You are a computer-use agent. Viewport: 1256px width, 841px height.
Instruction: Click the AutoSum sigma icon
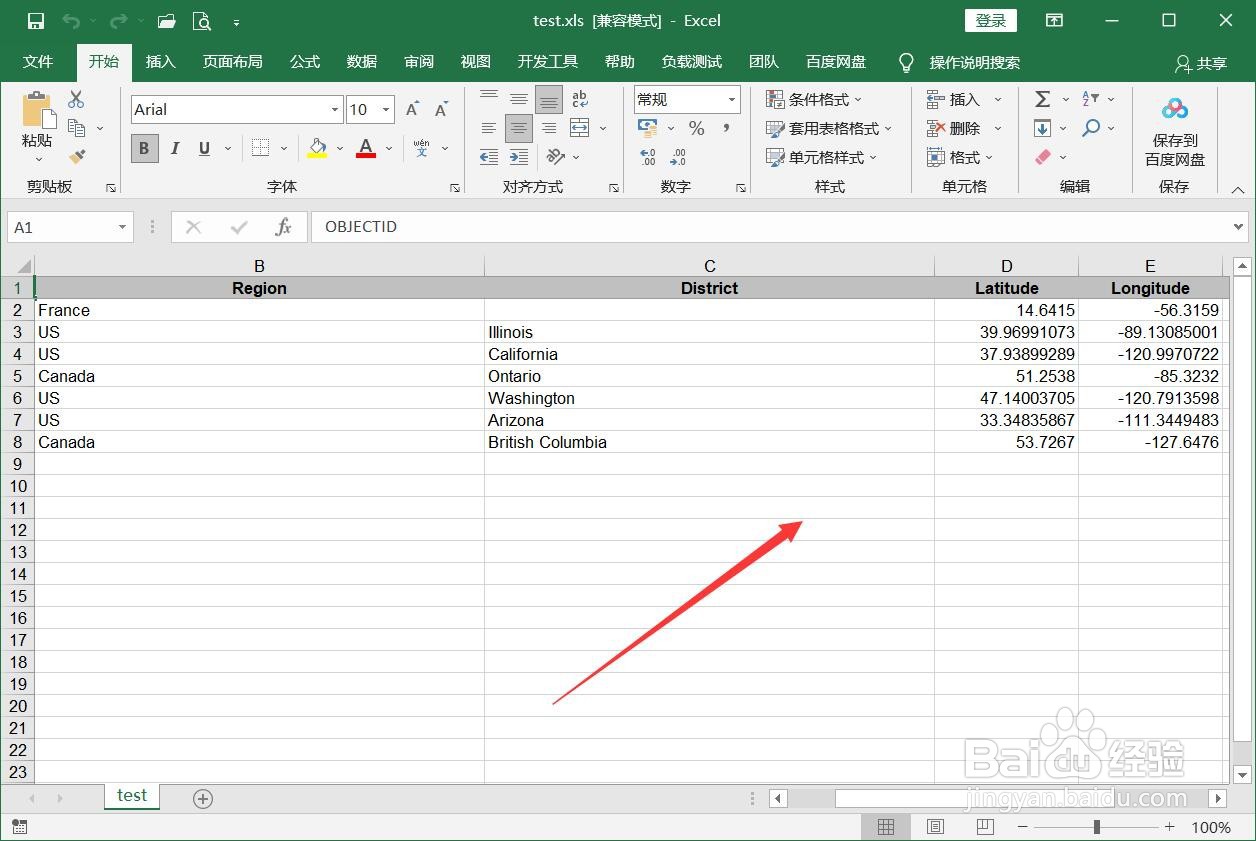[1042, 99]
